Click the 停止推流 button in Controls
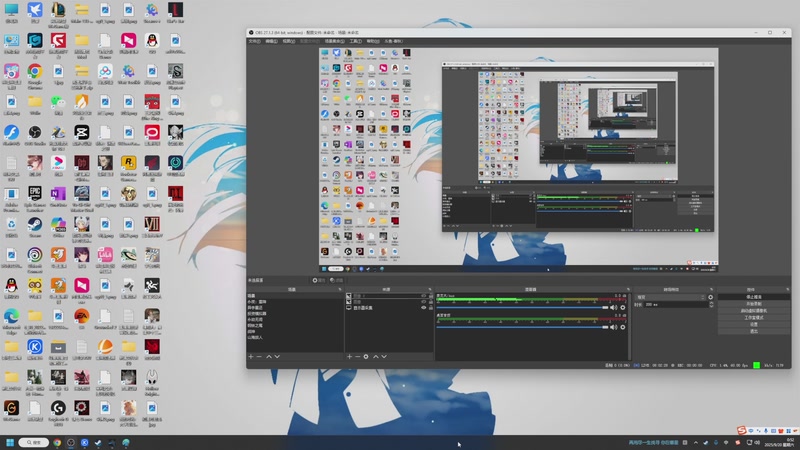The image size is (800, 450). 754,297
